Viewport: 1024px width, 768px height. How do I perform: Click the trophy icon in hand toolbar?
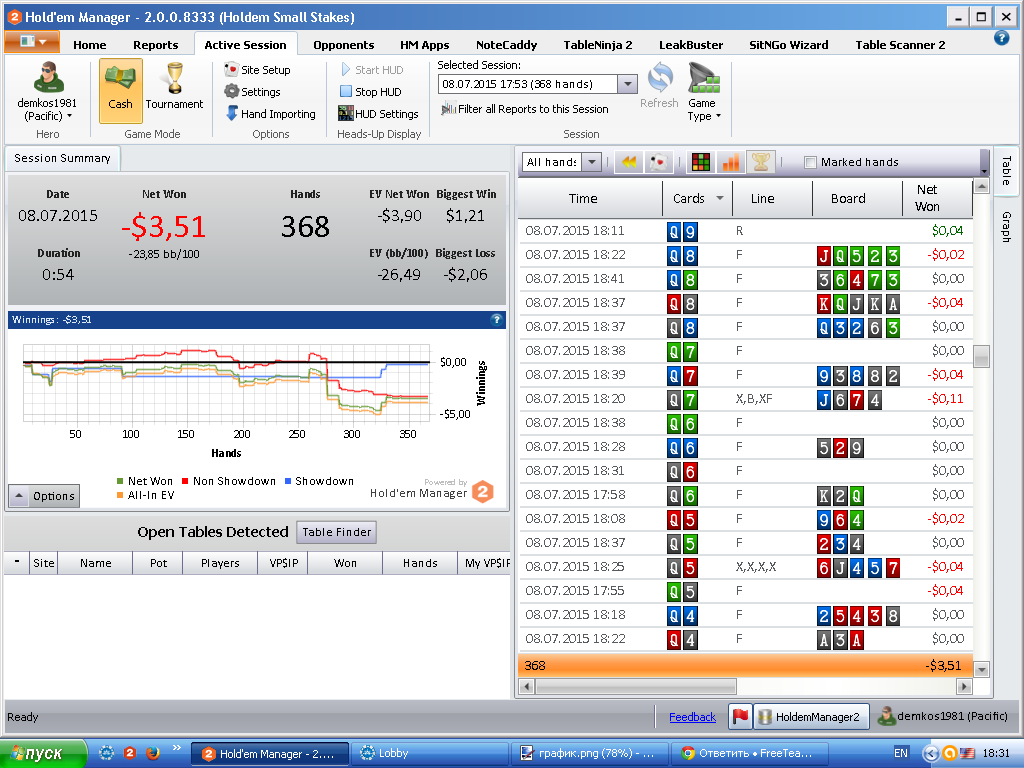pos(761,162)
